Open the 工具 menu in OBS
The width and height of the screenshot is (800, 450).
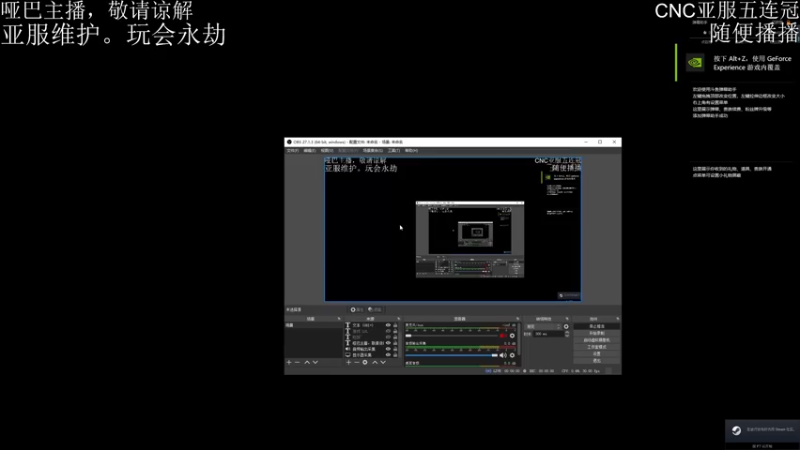[x=393, y=151]
